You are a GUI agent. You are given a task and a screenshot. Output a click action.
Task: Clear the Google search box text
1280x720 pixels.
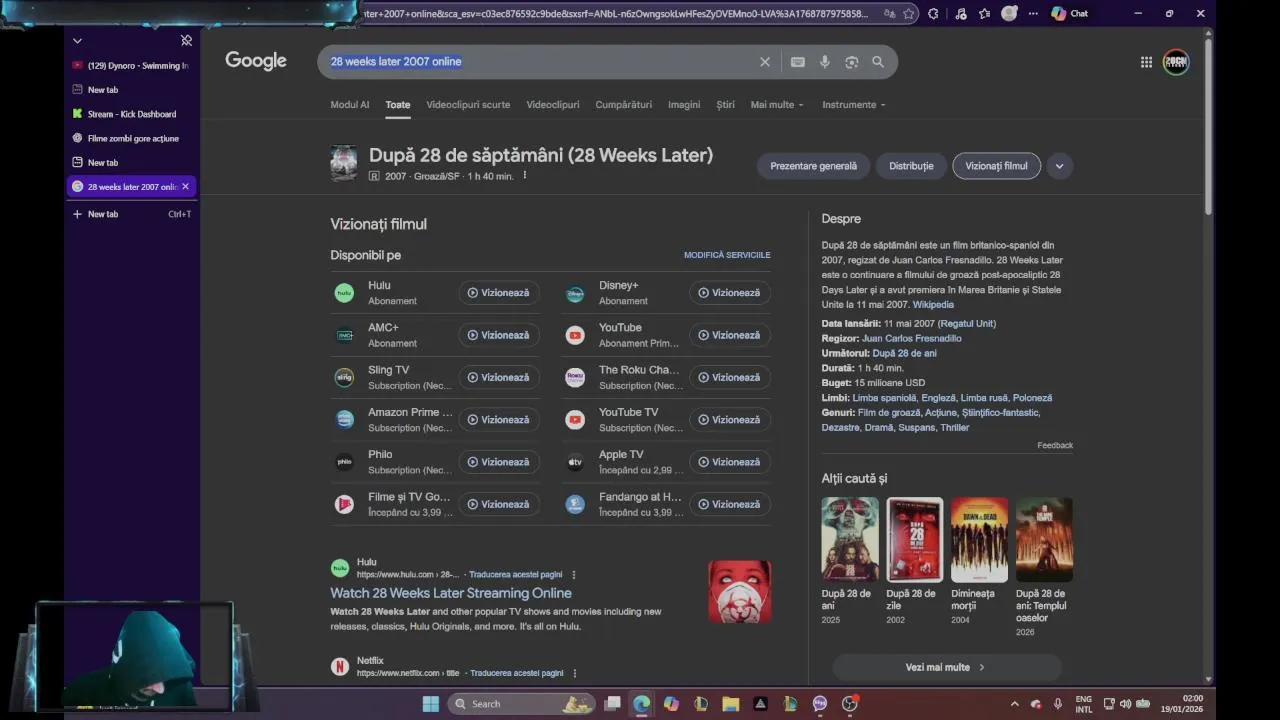tap(765, 62)
